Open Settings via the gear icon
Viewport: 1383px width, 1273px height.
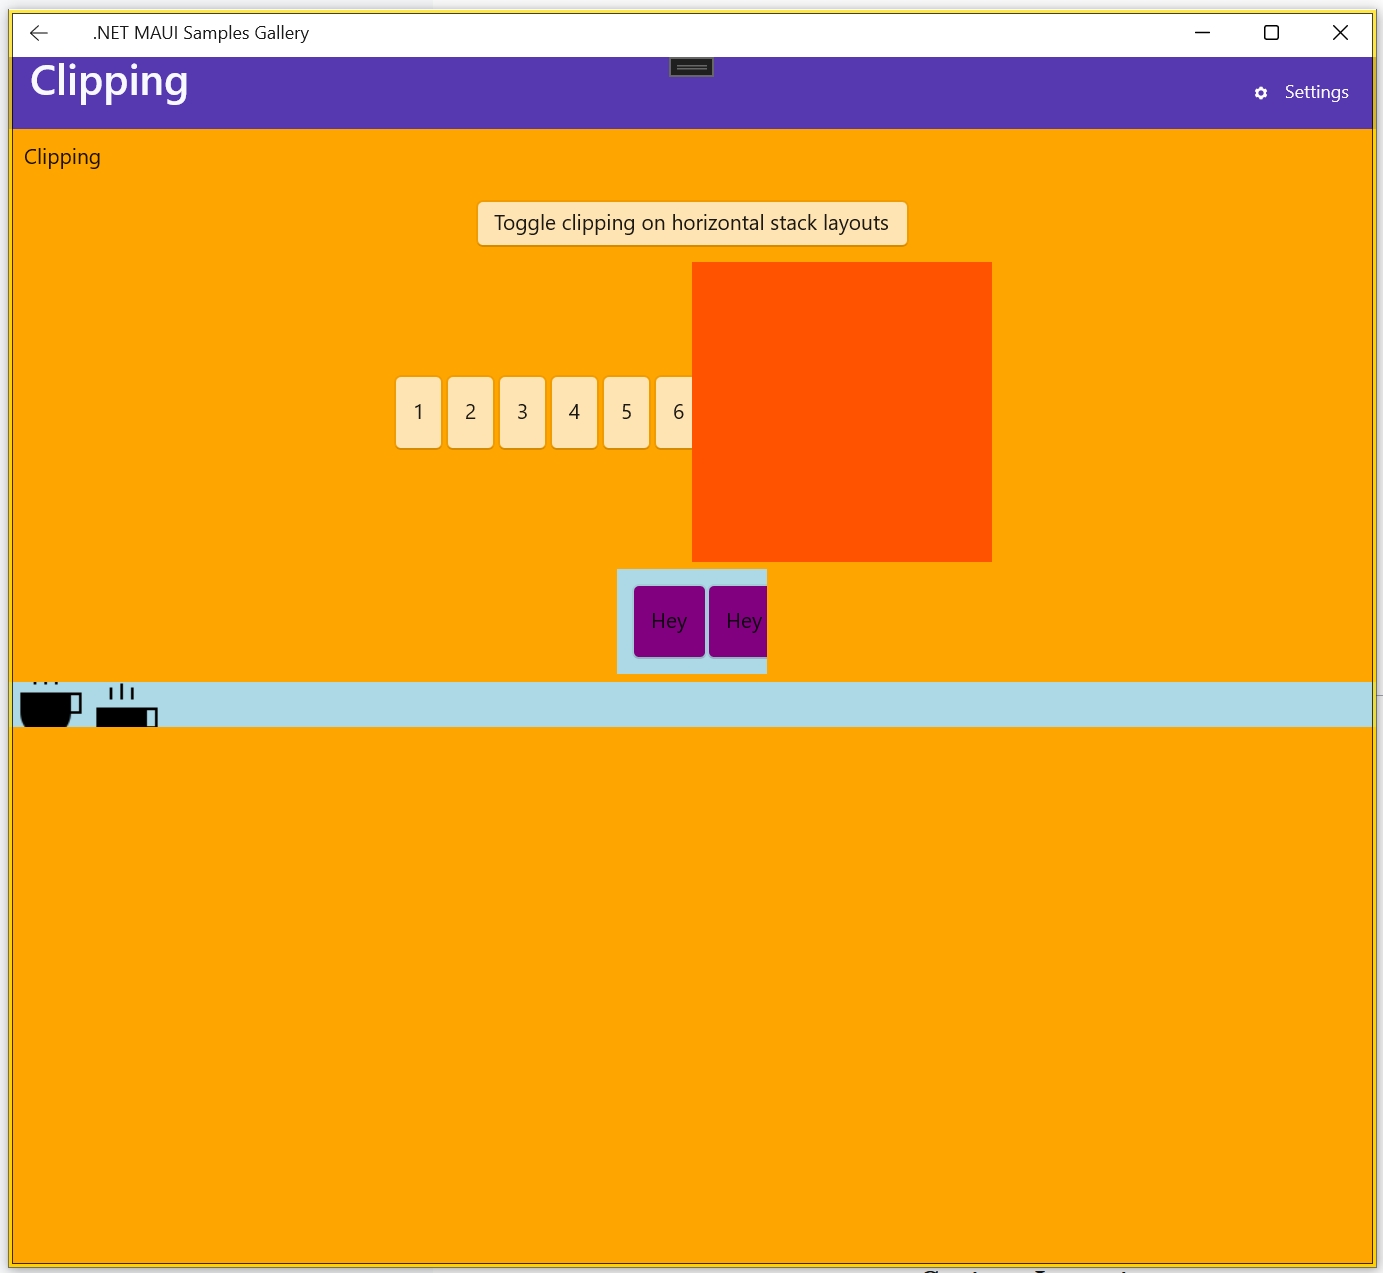pyautogui.click(x=1261, y=93)
